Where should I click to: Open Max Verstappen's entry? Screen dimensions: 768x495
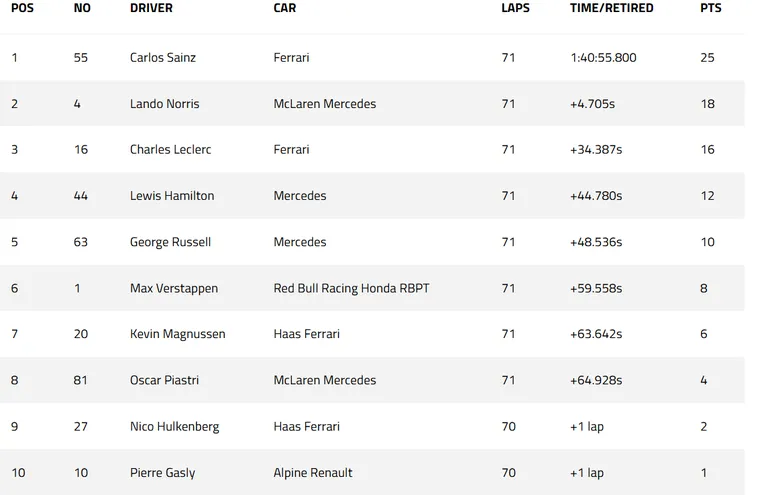coord(174,288)
